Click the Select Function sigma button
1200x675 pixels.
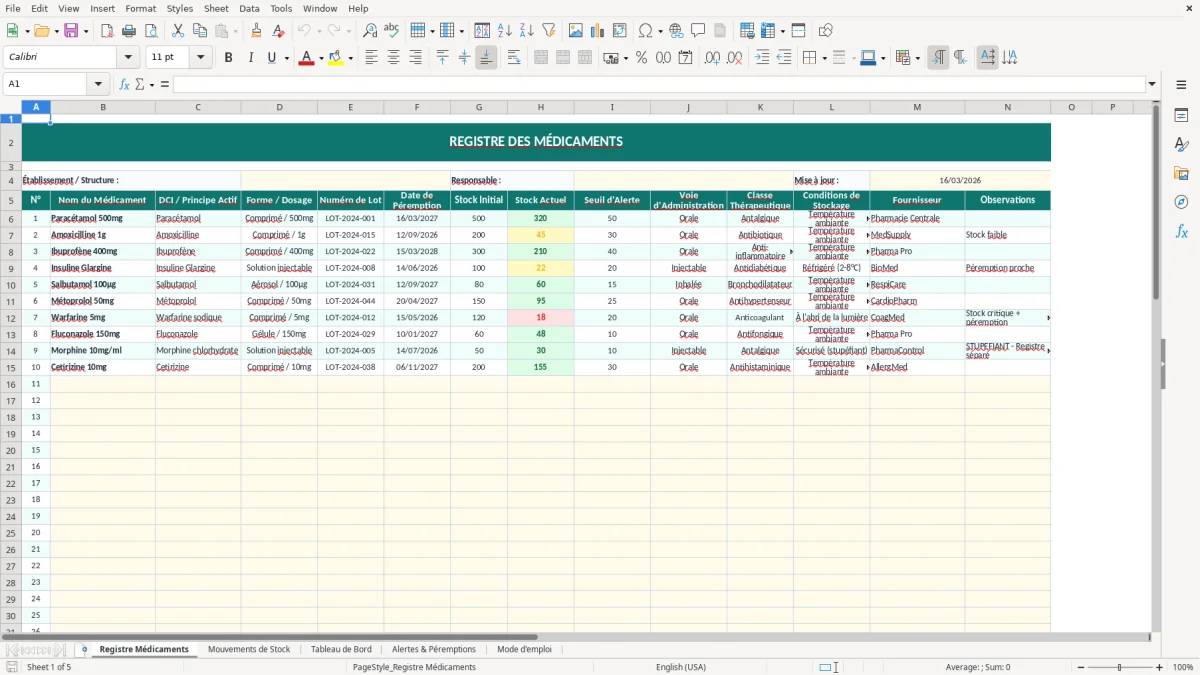click(139, 84)
